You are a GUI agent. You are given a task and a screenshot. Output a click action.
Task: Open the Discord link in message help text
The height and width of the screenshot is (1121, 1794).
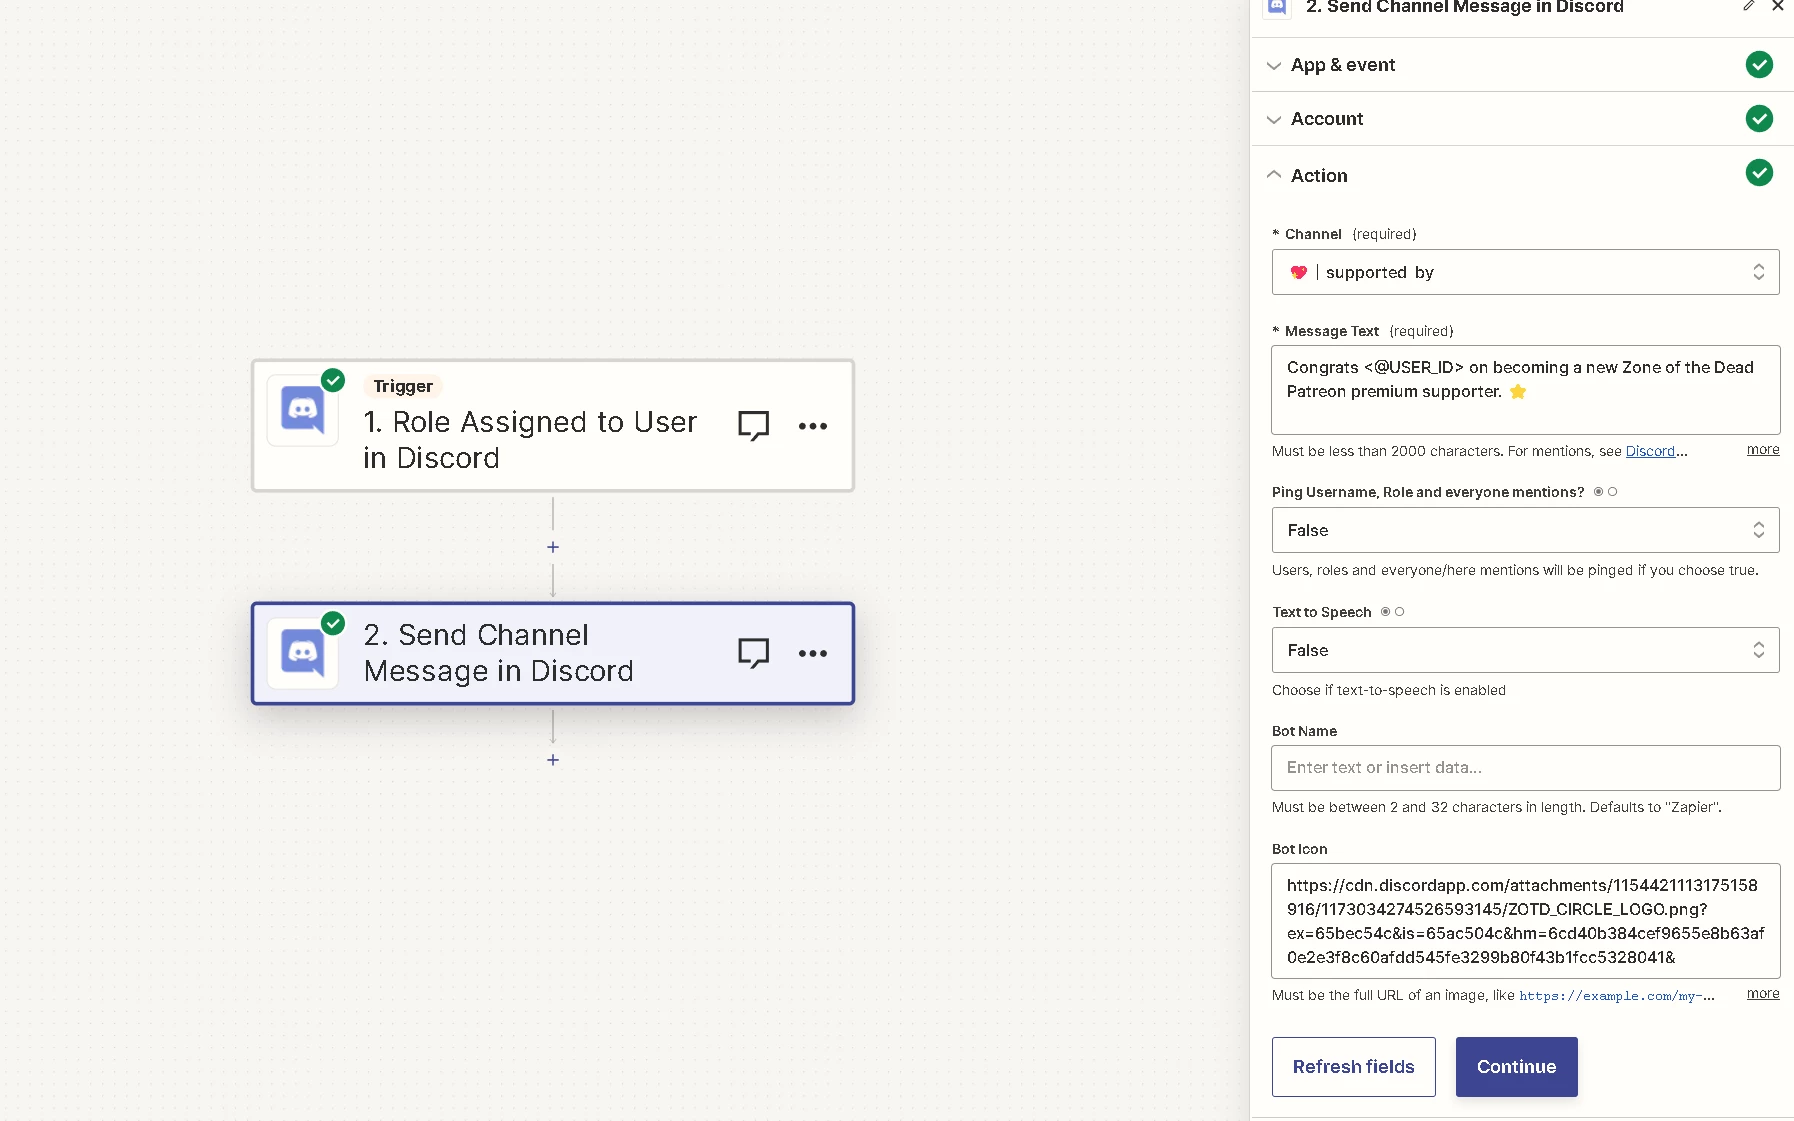tap(1650, 451)
